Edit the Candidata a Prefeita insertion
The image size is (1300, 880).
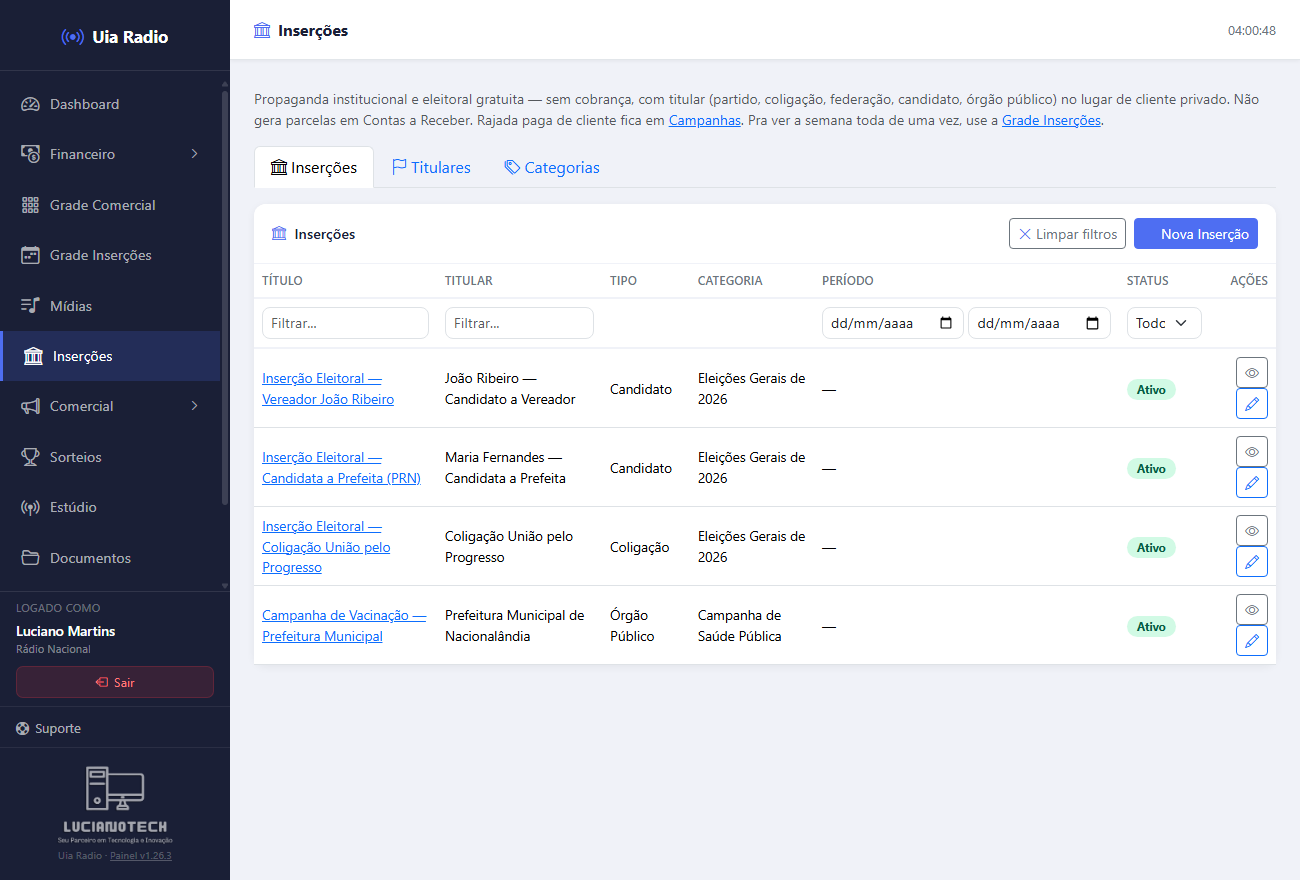coord(1251,482)
